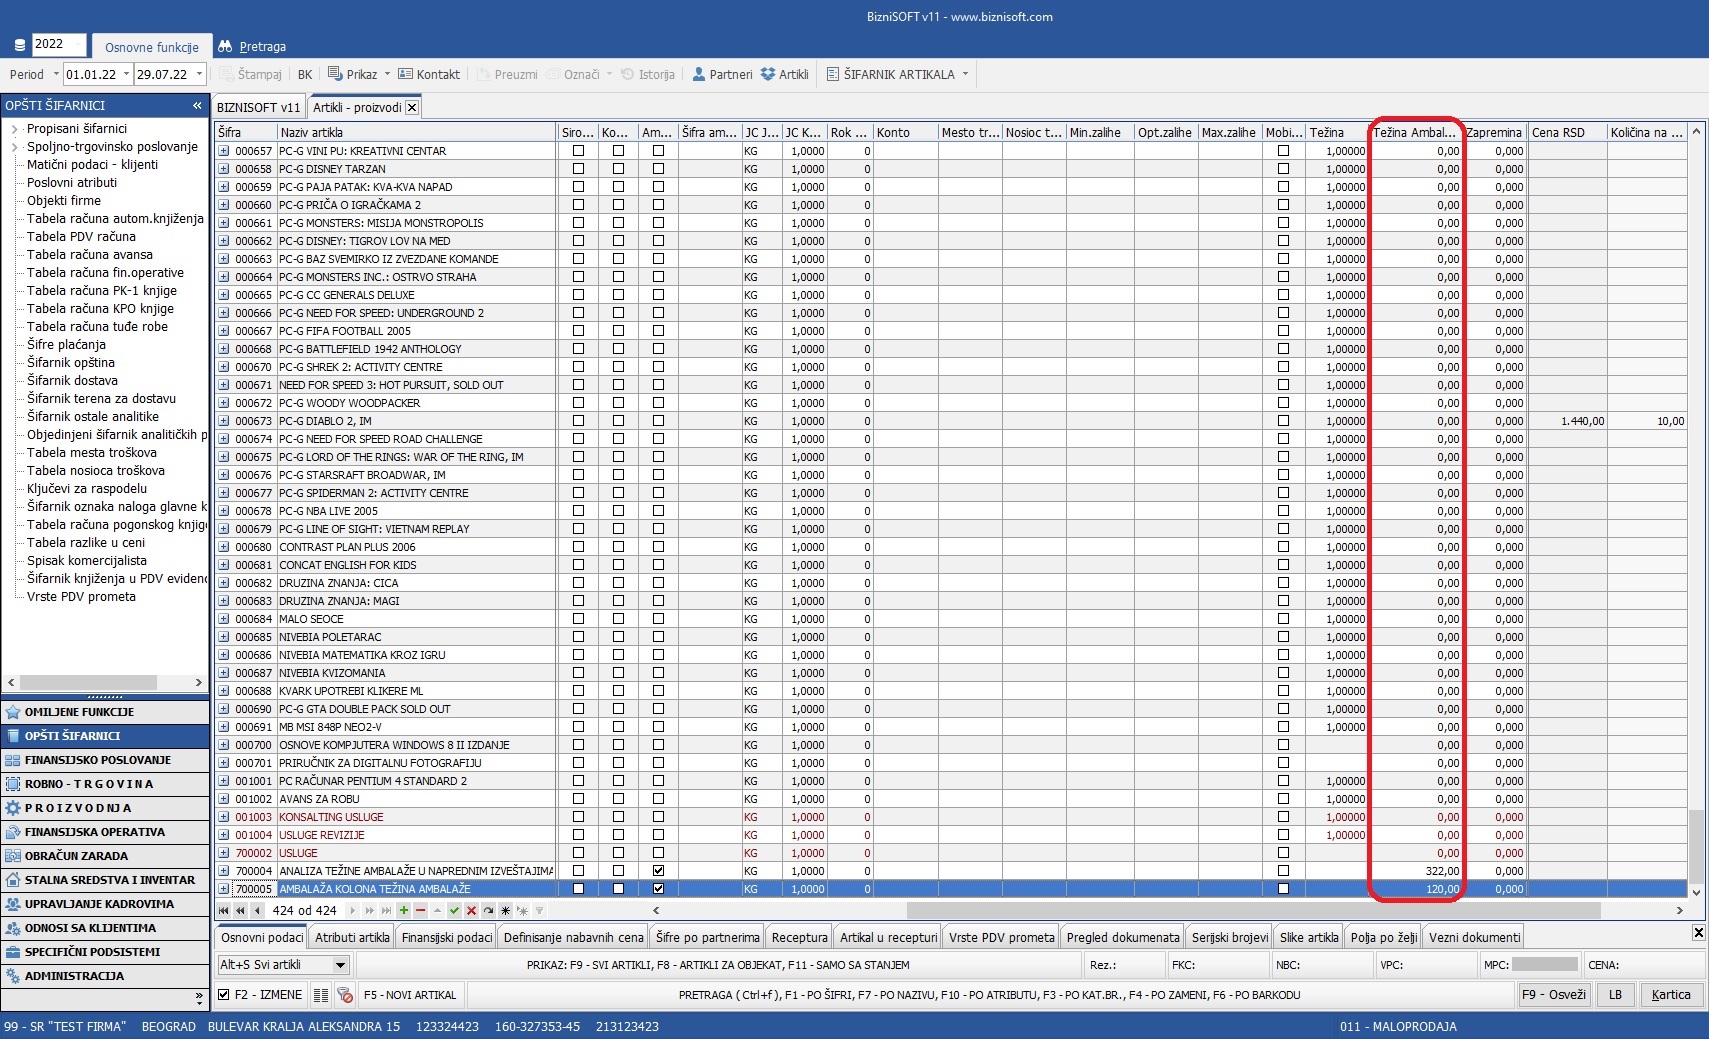Open Artikli from the toolbar
1709x1039 pixels.
(784, 74)
